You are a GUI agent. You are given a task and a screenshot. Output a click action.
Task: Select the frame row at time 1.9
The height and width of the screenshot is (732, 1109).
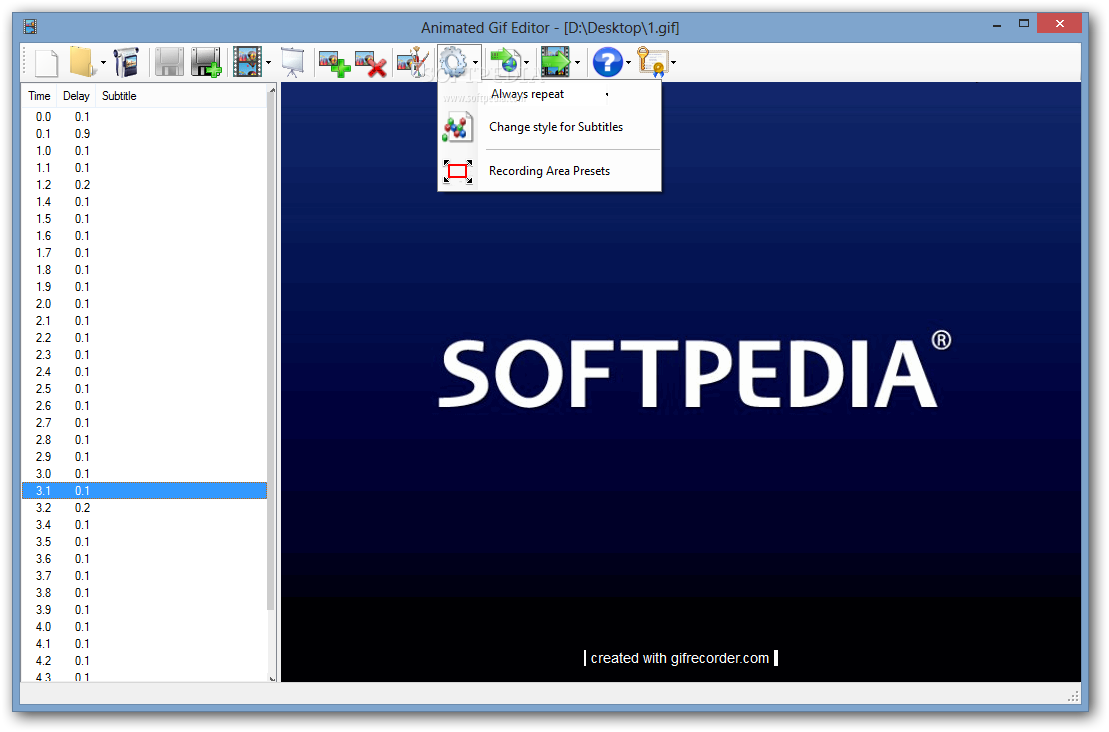tap(144, 286)
